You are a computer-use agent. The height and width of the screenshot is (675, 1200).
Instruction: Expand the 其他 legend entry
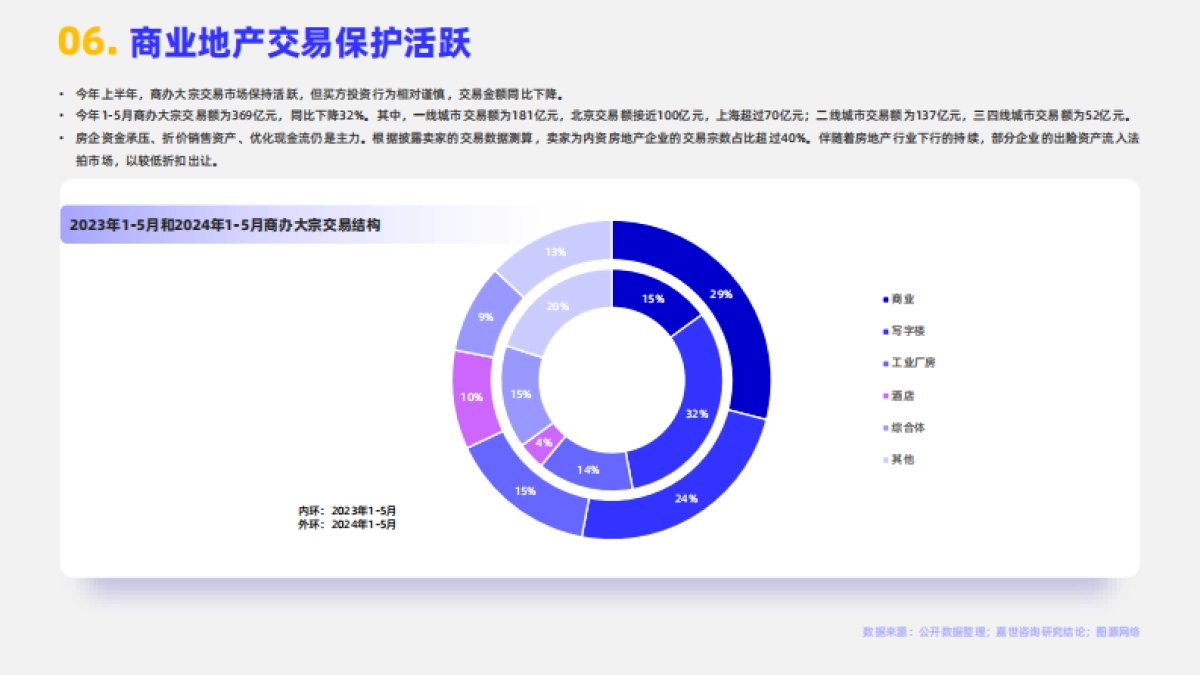point(898,460)
